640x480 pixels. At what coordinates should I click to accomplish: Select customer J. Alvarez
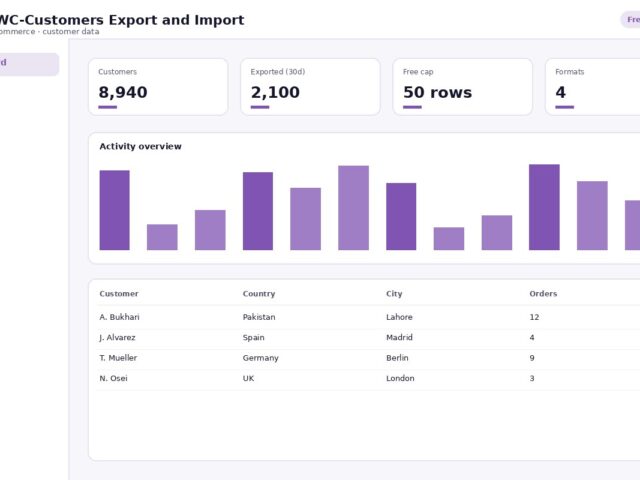click(117, 338)
